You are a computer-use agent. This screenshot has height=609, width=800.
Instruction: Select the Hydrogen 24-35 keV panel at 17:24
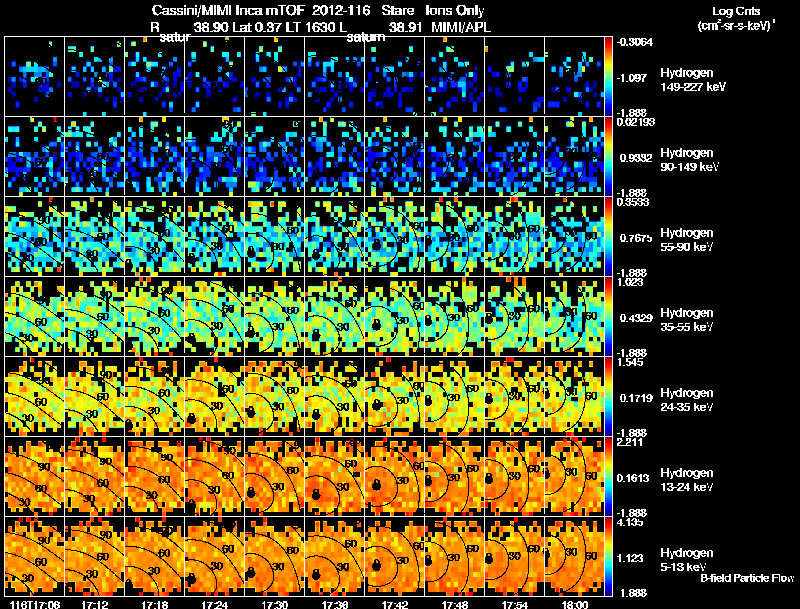(x=214, y=396)
